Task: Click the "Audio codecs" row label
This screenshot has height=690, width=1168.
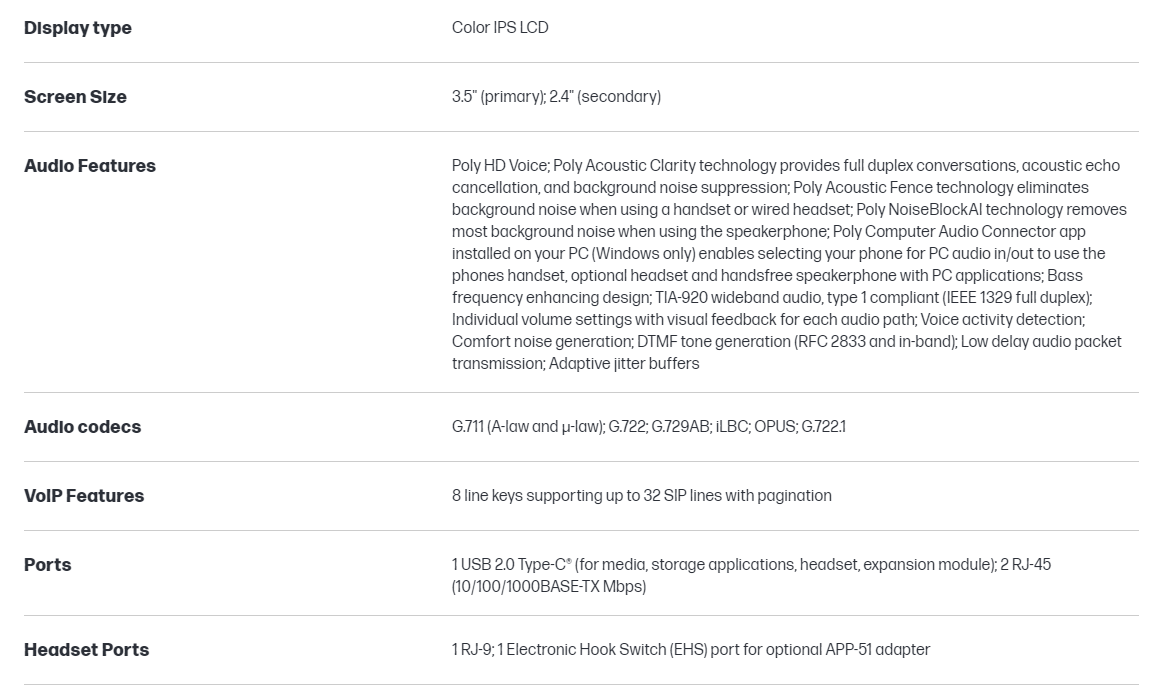Action: point(82,427)
